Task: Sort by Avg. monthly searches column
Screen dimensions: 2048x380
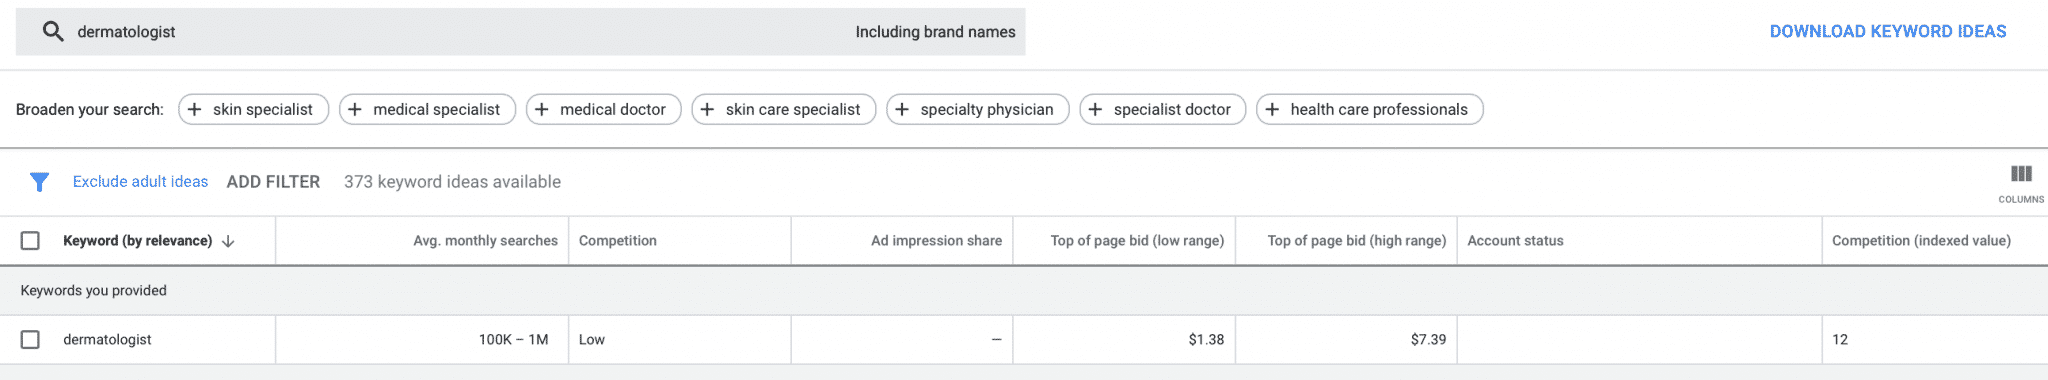Action: tap(485, 241)
